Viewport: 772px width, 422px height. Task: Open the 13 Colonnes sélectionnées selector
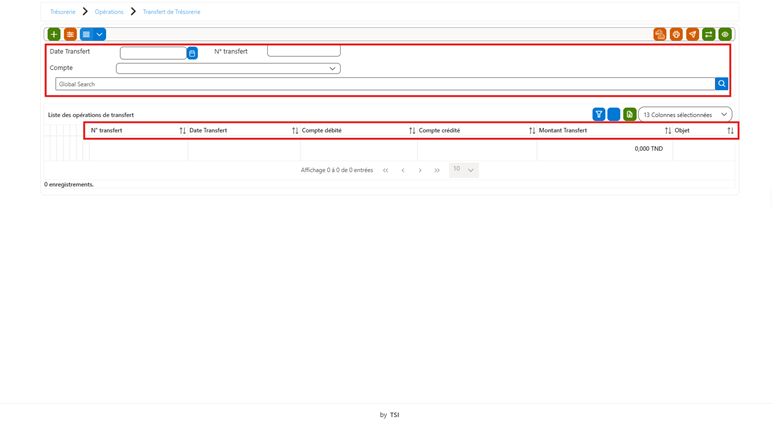click(x=685, y=115)
